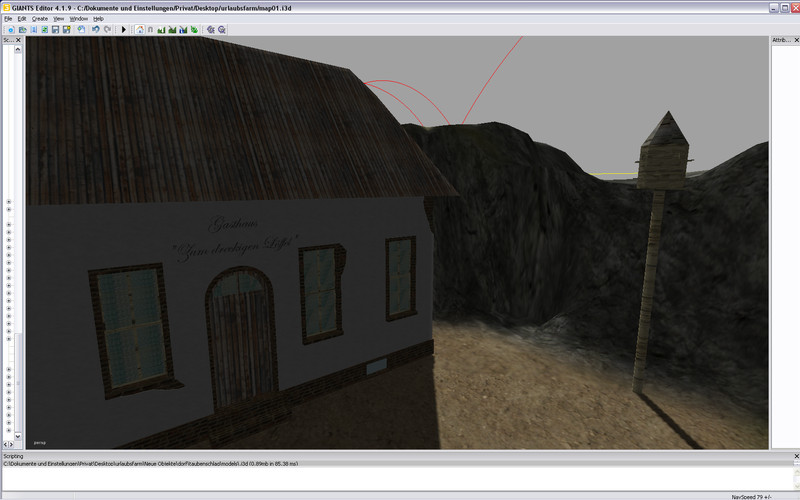Close the Attributes panel

[x=797, y=40]
